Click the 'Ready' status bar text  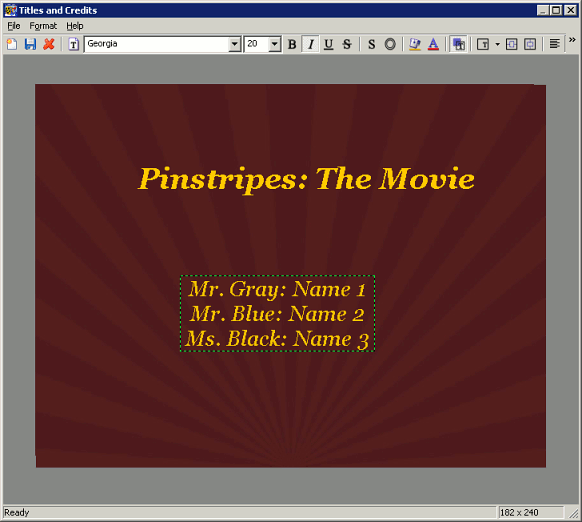(17, 512)
